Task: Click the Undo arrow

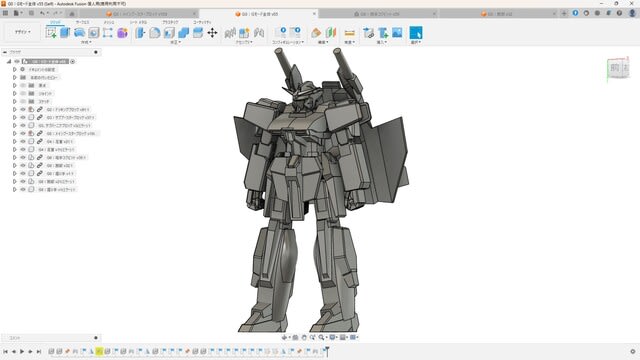Action: coord(43,13)
